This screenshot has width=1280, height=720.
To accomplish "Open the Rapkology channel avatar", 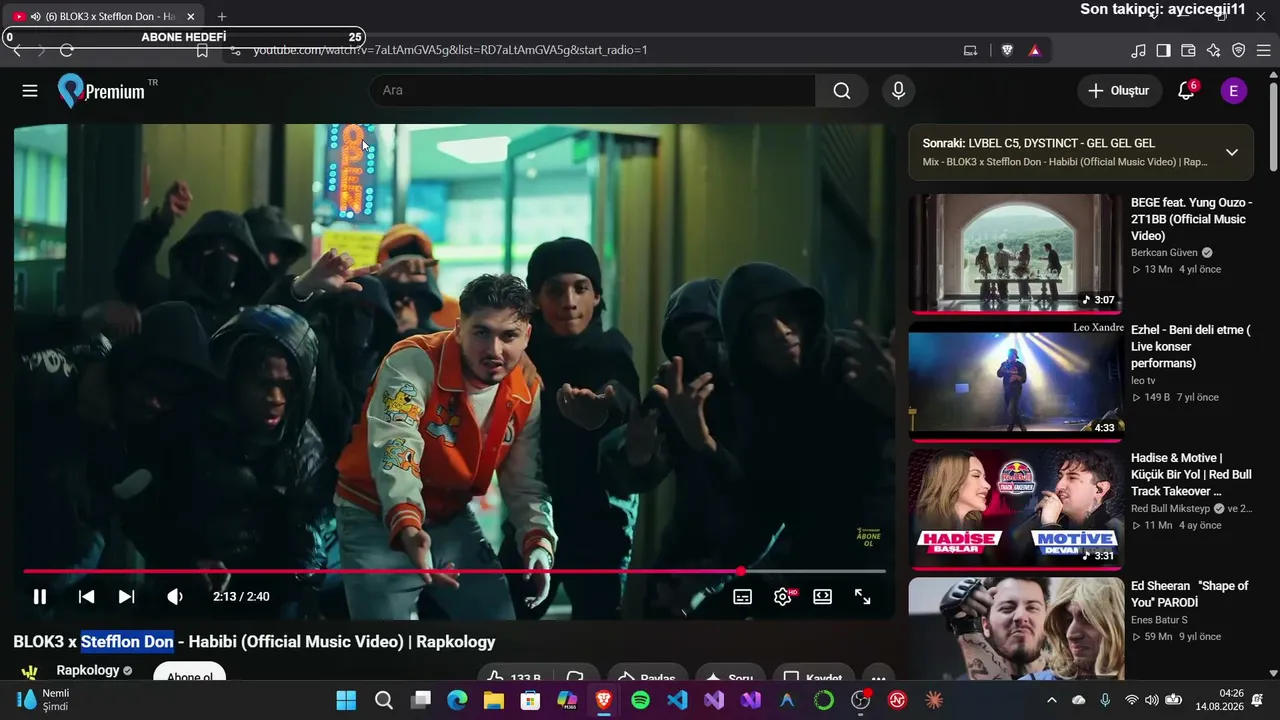I will coord(30,672).
